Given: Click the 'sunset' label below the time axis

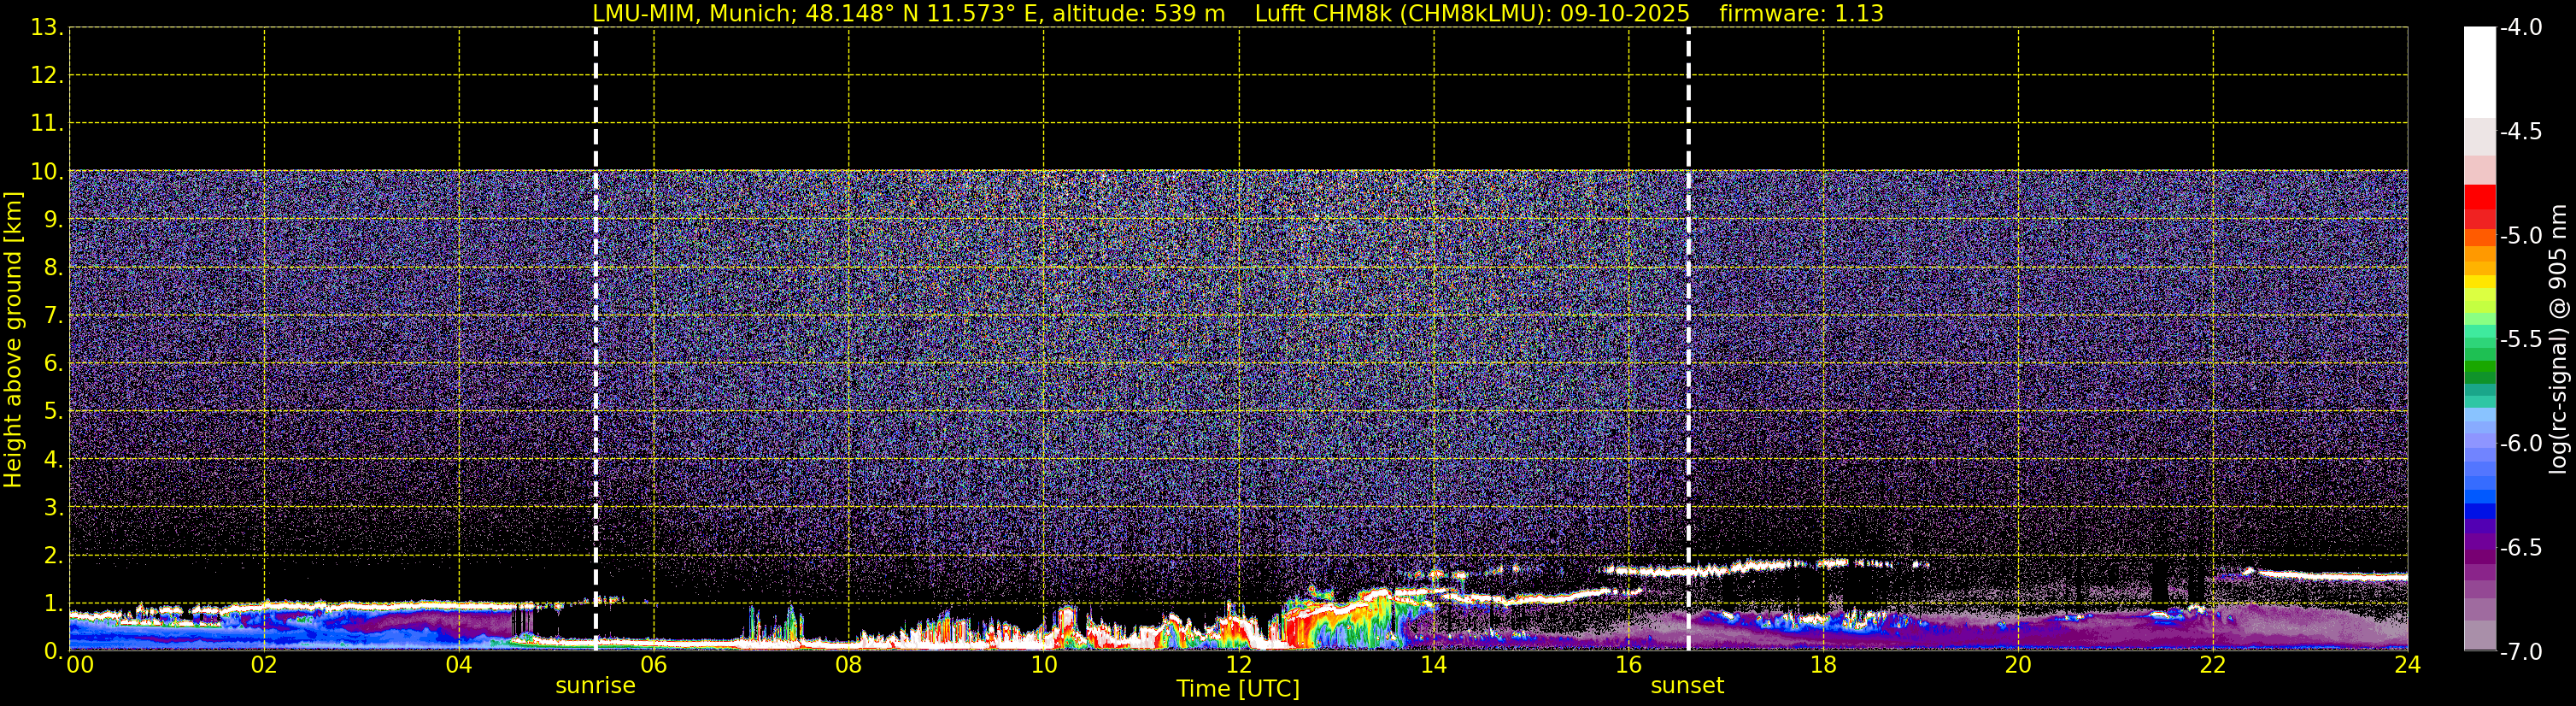Looking at the screenshot, I should tap(1687, 686).
